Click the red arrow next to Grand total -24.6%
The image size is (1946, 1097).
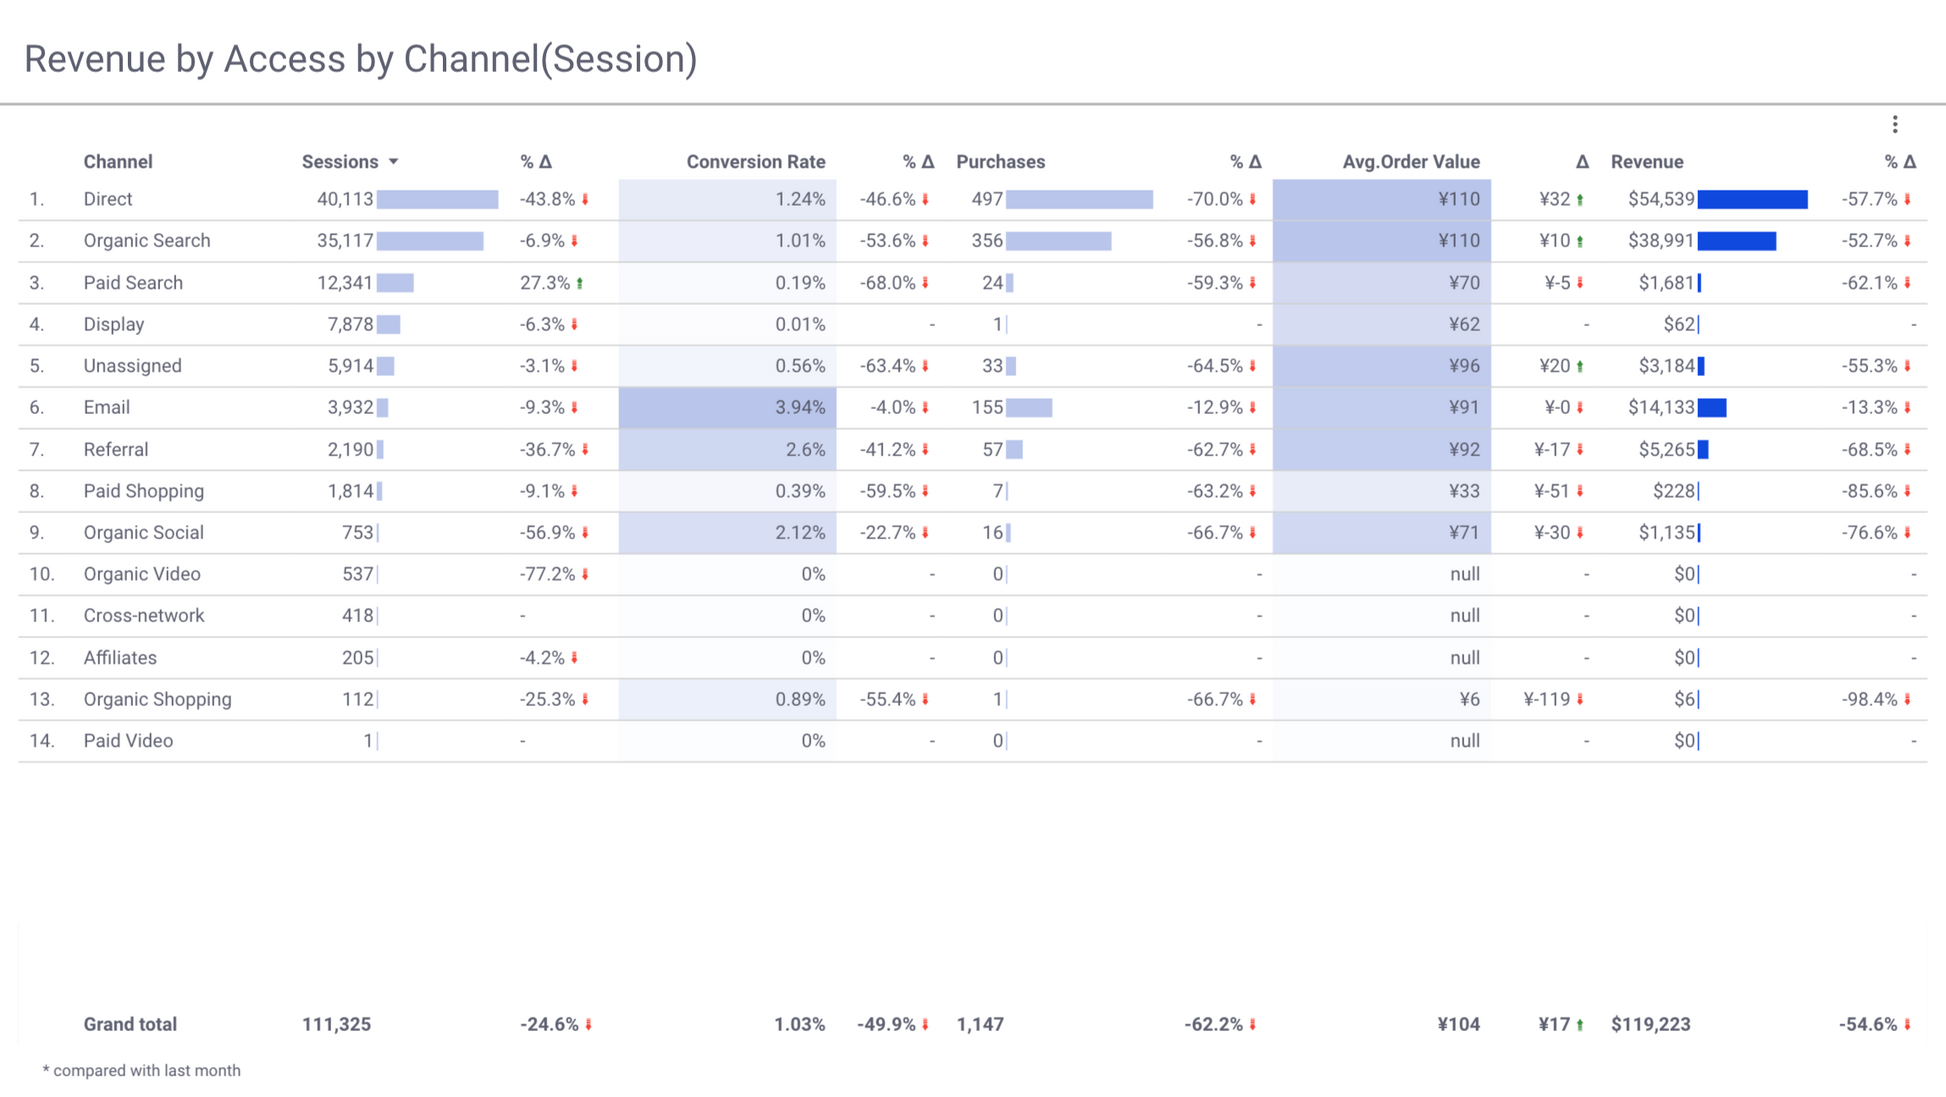point(588,1025)
